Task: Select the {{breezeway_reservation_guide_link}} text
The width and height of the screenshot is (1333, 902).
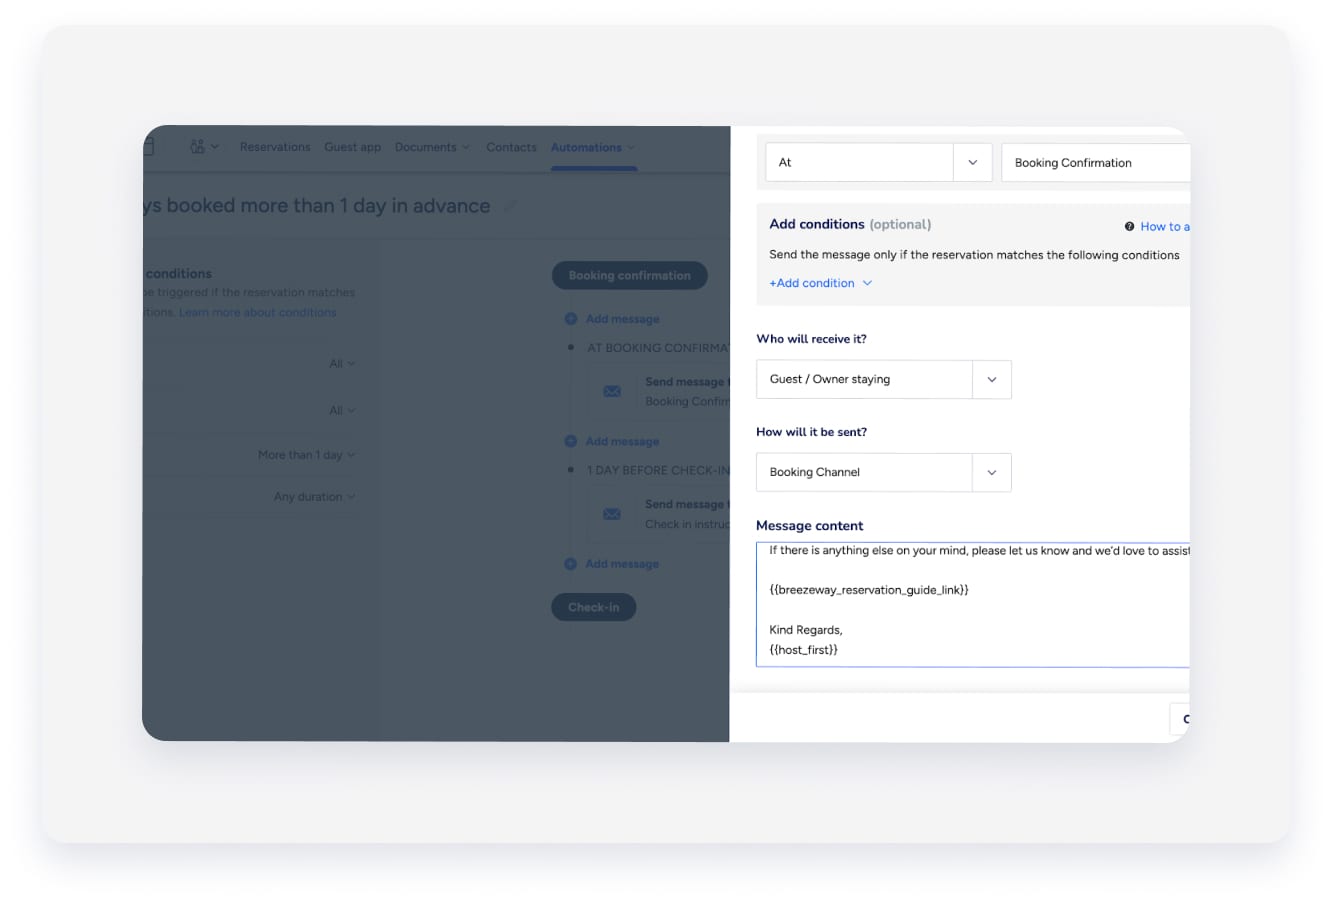Action: [869, 590]
